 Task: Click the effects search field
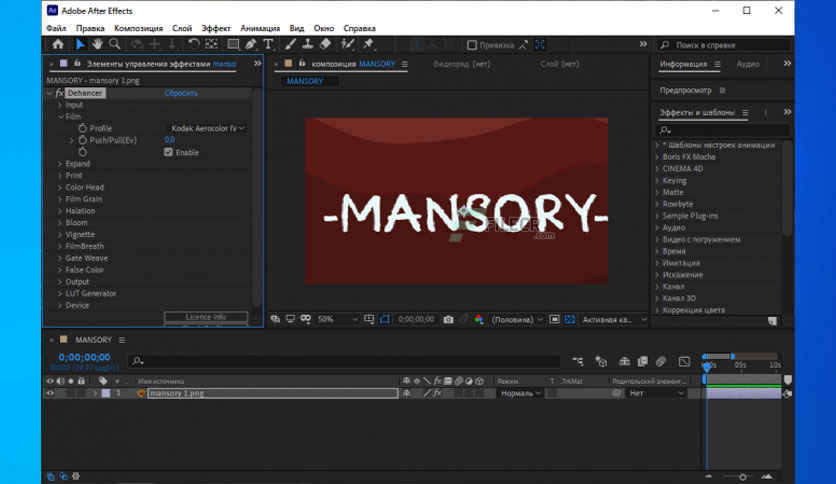coord(720,130)
